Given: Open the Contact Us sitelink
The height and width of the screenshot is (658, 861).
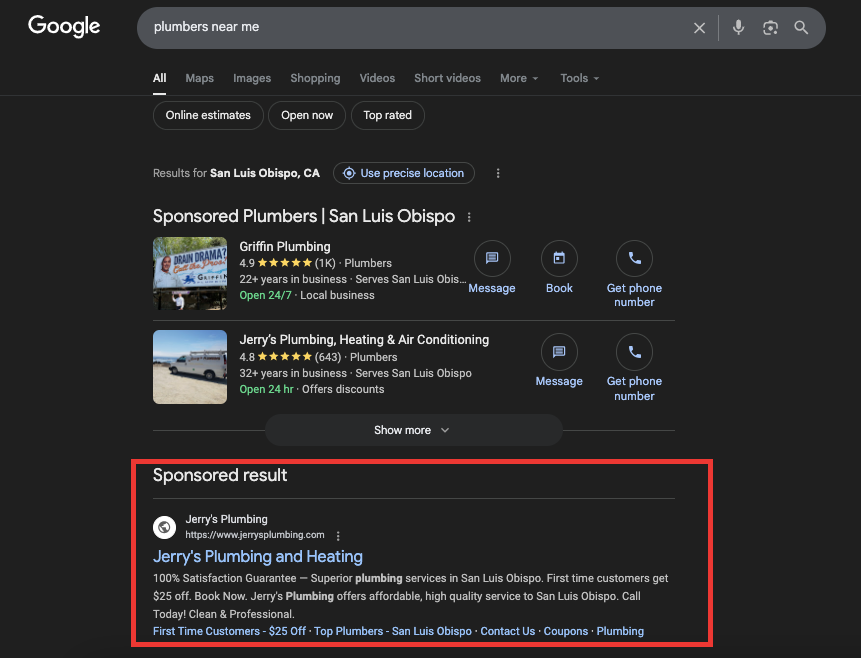Looking at the screenshot, I should click(508, 631).
